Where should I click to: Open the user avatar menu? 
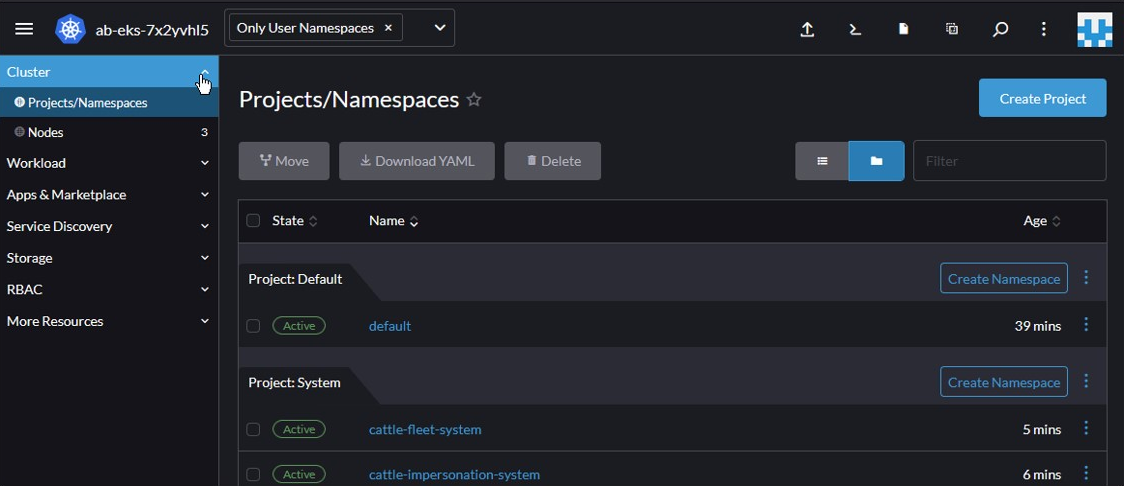pos(1094,29)
